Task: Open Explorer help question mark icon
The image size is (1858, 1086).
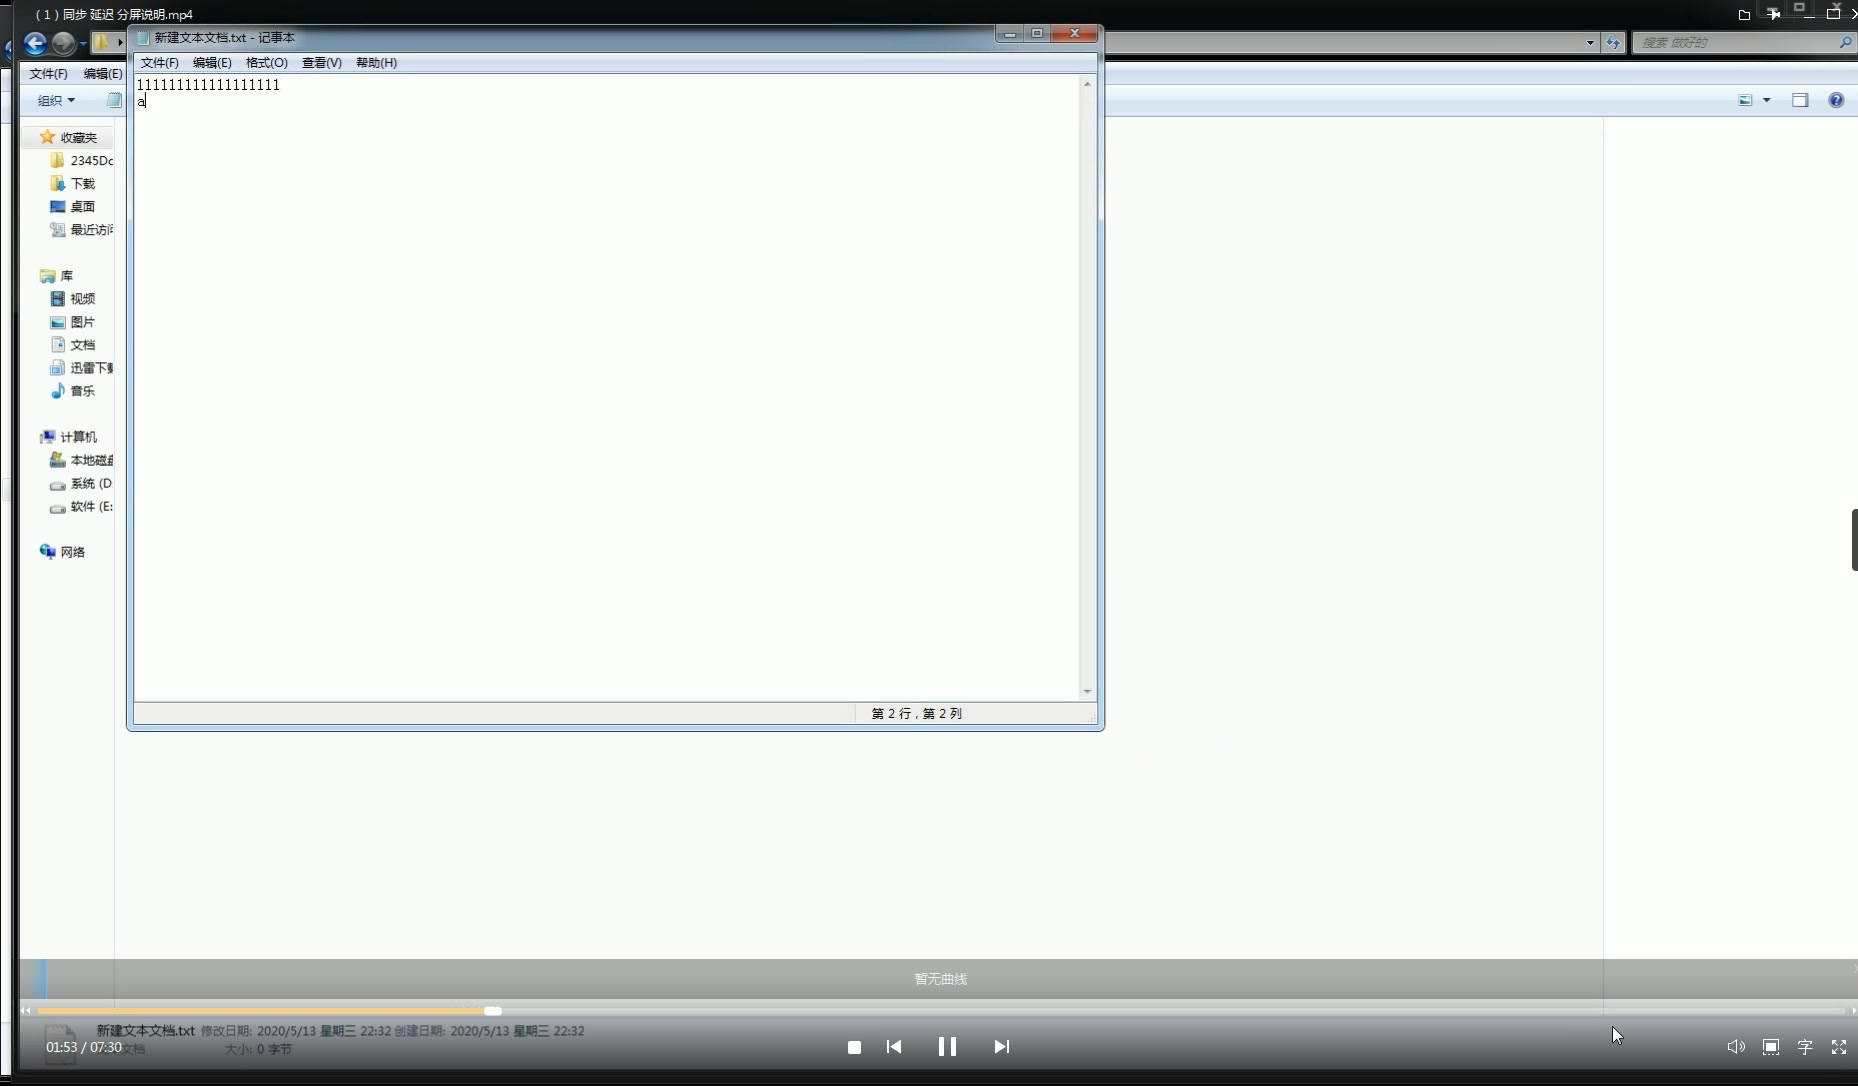Action: click(x=1836, y=100)
